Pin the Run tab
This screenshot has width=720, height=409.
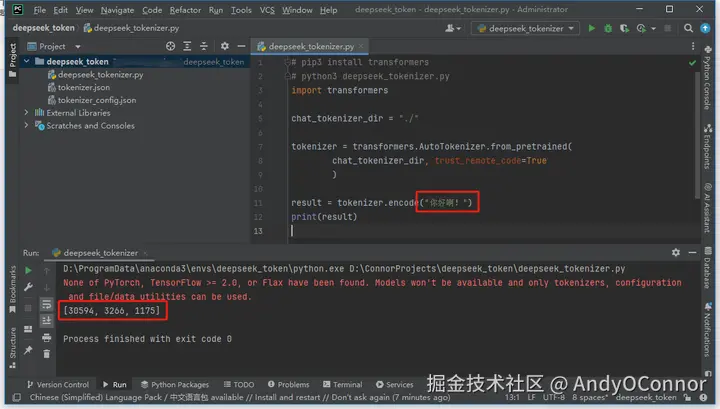(28, 350)
